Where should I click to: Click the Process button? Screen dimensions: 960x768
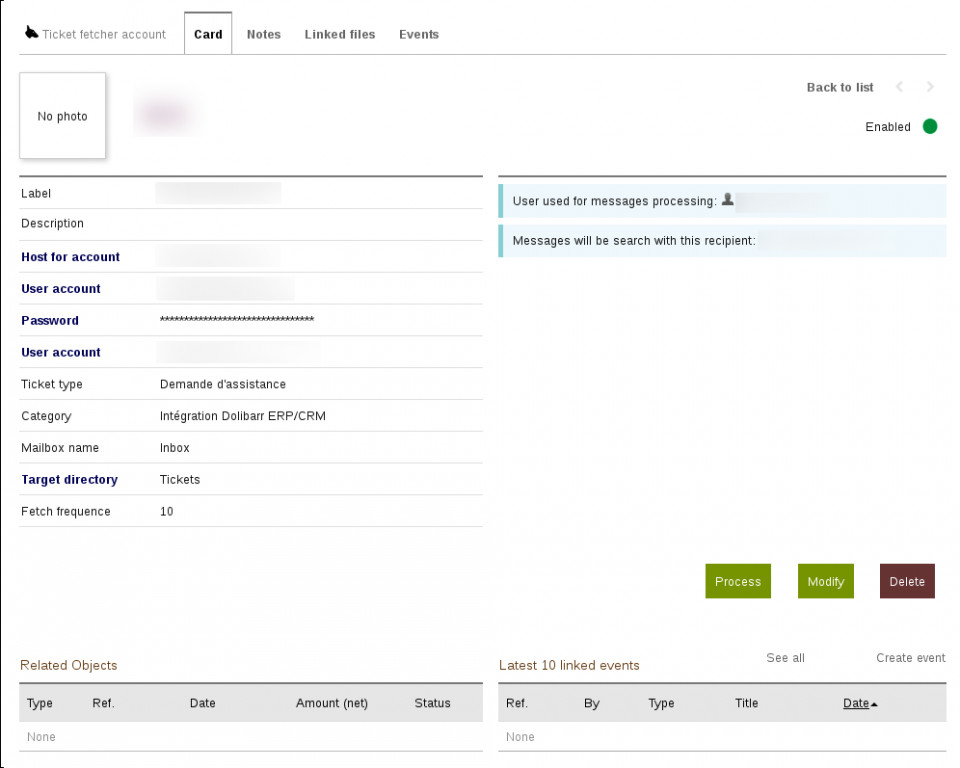tap(738, 581)
